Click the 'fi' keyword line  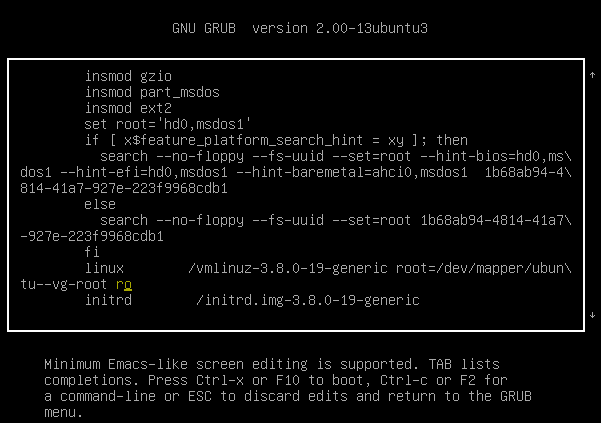click(92, 252)
